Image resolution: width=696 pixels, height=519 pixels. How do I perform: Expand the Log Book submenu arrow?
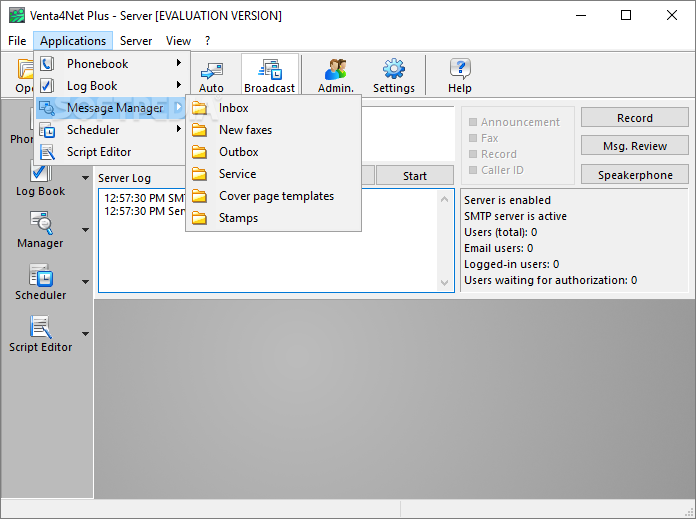178,84
